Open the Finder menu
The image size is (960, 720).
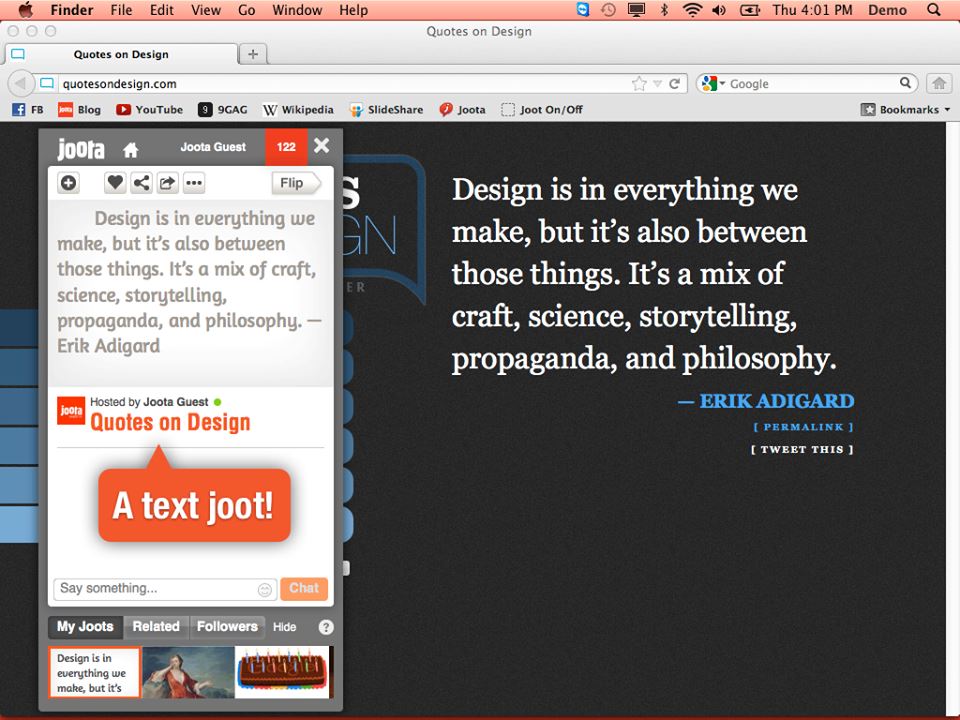(x=72, y=10)
